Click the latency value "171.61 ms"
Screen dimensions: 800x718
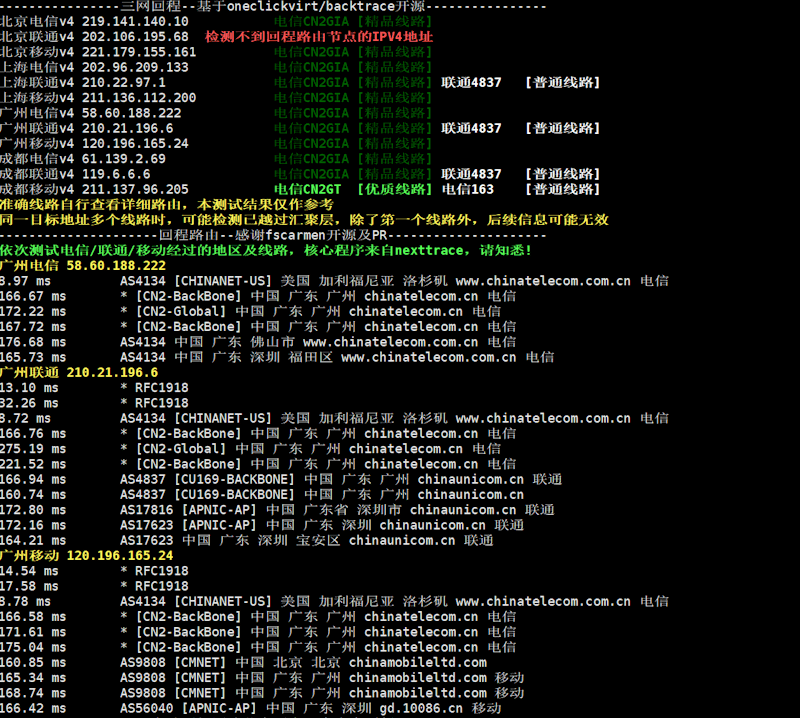click(33, 633)
